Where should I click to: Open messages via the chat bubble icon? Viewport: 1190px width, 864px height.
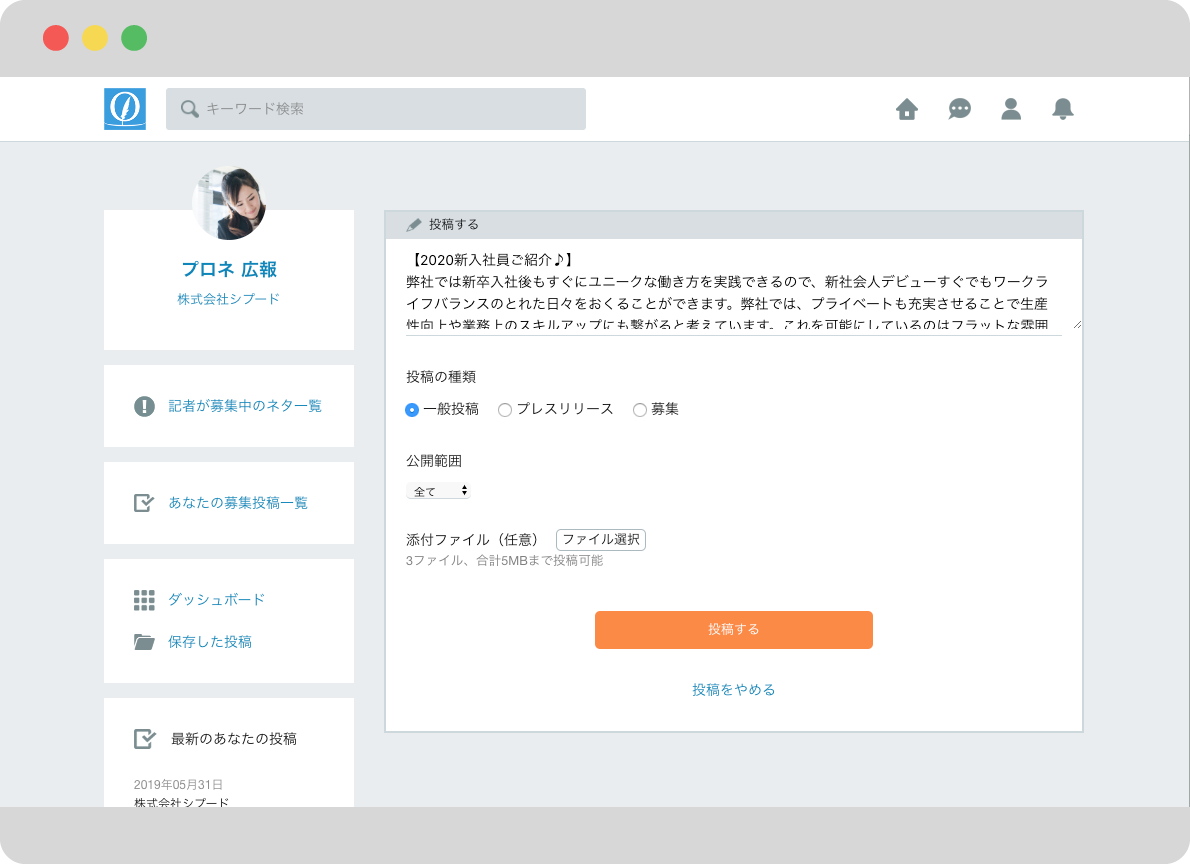tap(960, 109)
